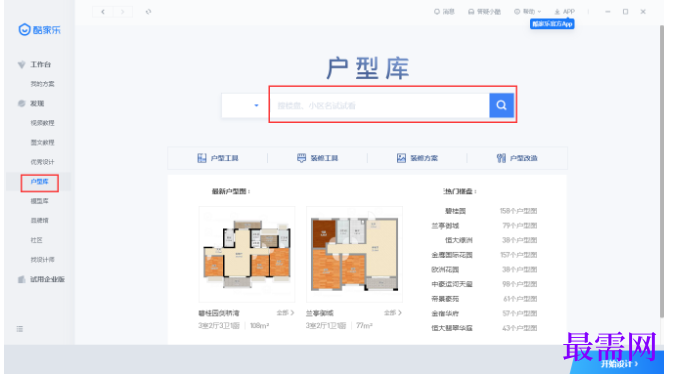Open the headset customer service entry
Viewport: 675px width, 378px height.
484,12
